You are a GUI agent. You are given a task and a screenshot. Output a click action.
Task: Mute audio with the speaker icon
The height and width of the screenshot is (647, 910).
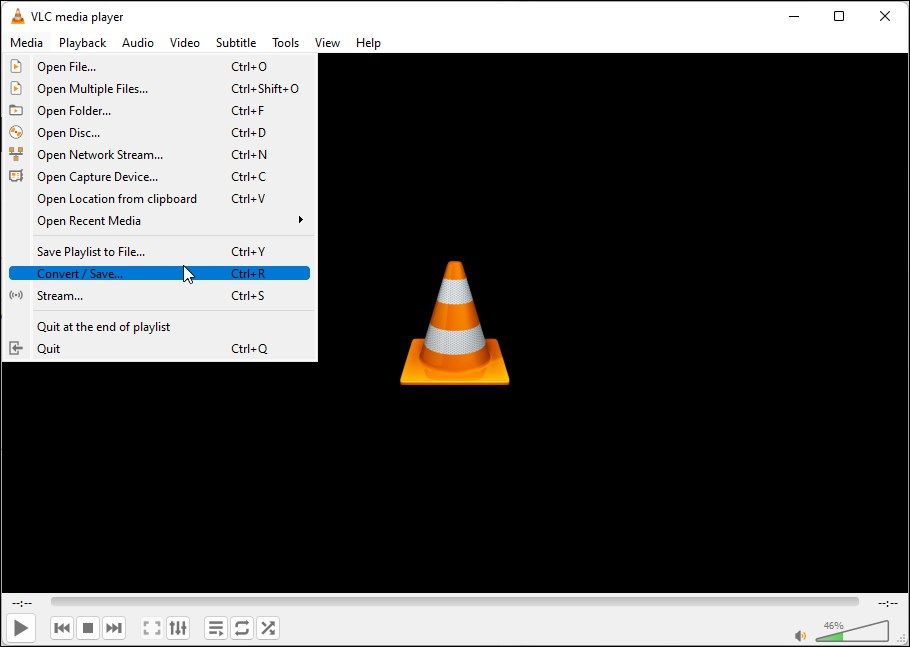800,635
